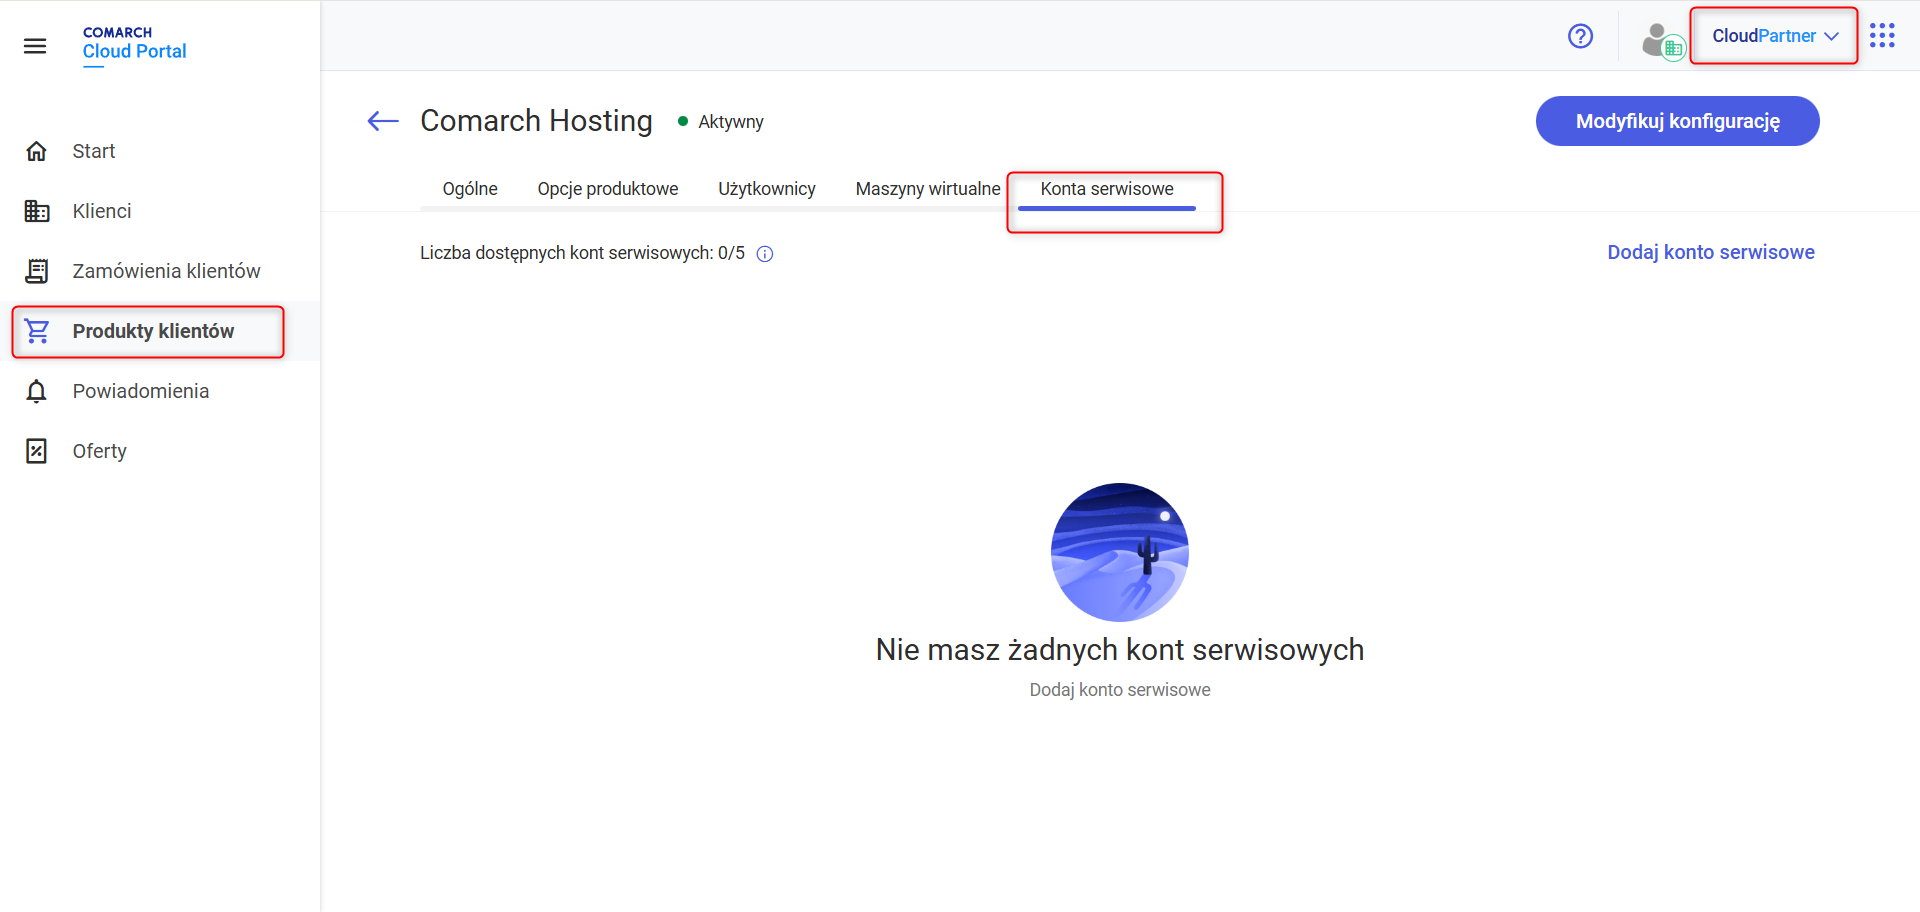This screenshot has height=912, width=1920.
Task: Open the user profile avatar icon
Action: (x=1662, y=40)
